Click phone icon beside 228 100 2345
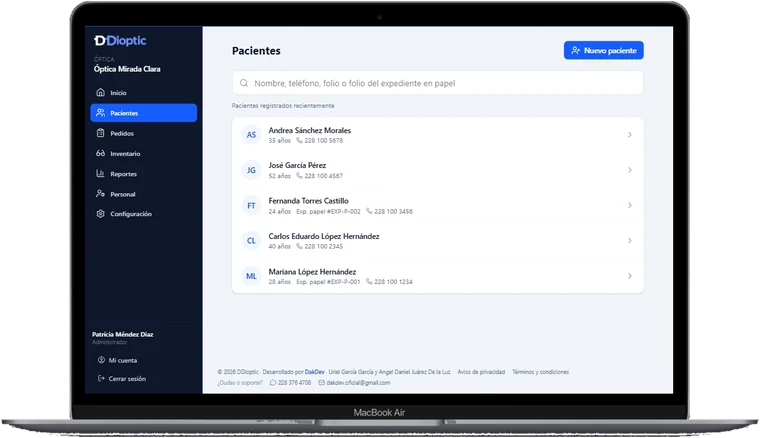The image size is (760, 438). (x=300, y=246)
